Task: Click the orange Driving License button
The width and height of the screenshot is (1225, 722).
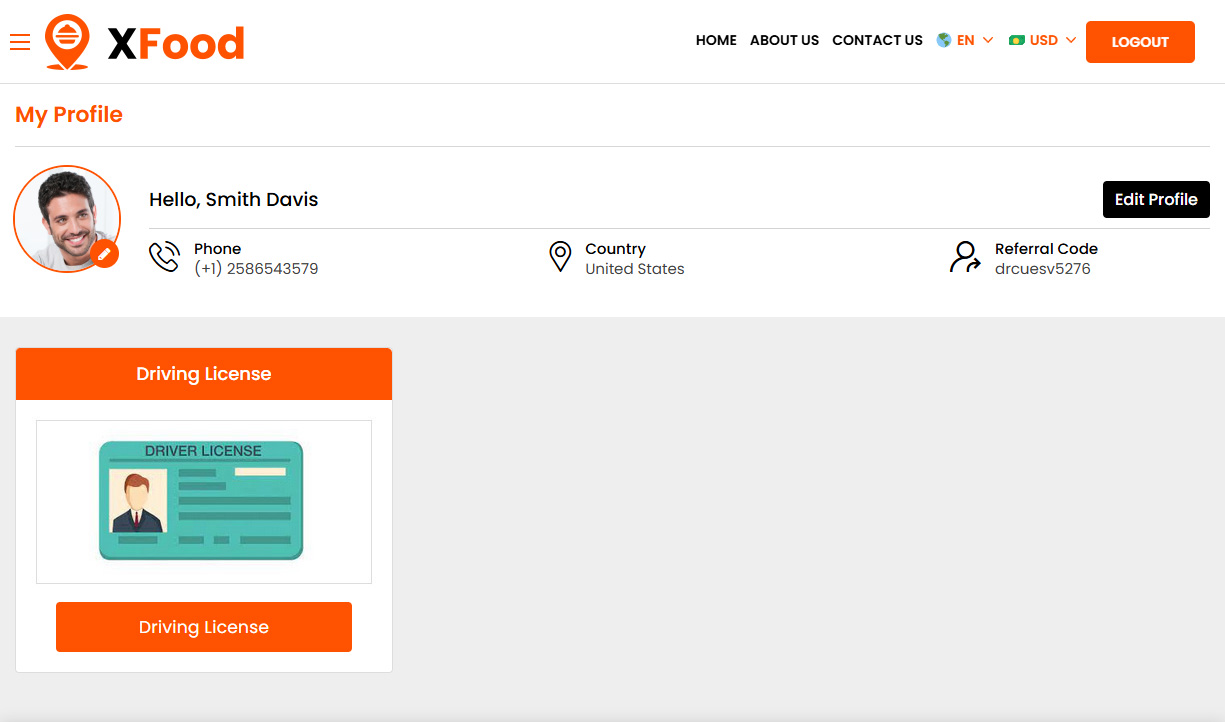Action: (204, 627)
